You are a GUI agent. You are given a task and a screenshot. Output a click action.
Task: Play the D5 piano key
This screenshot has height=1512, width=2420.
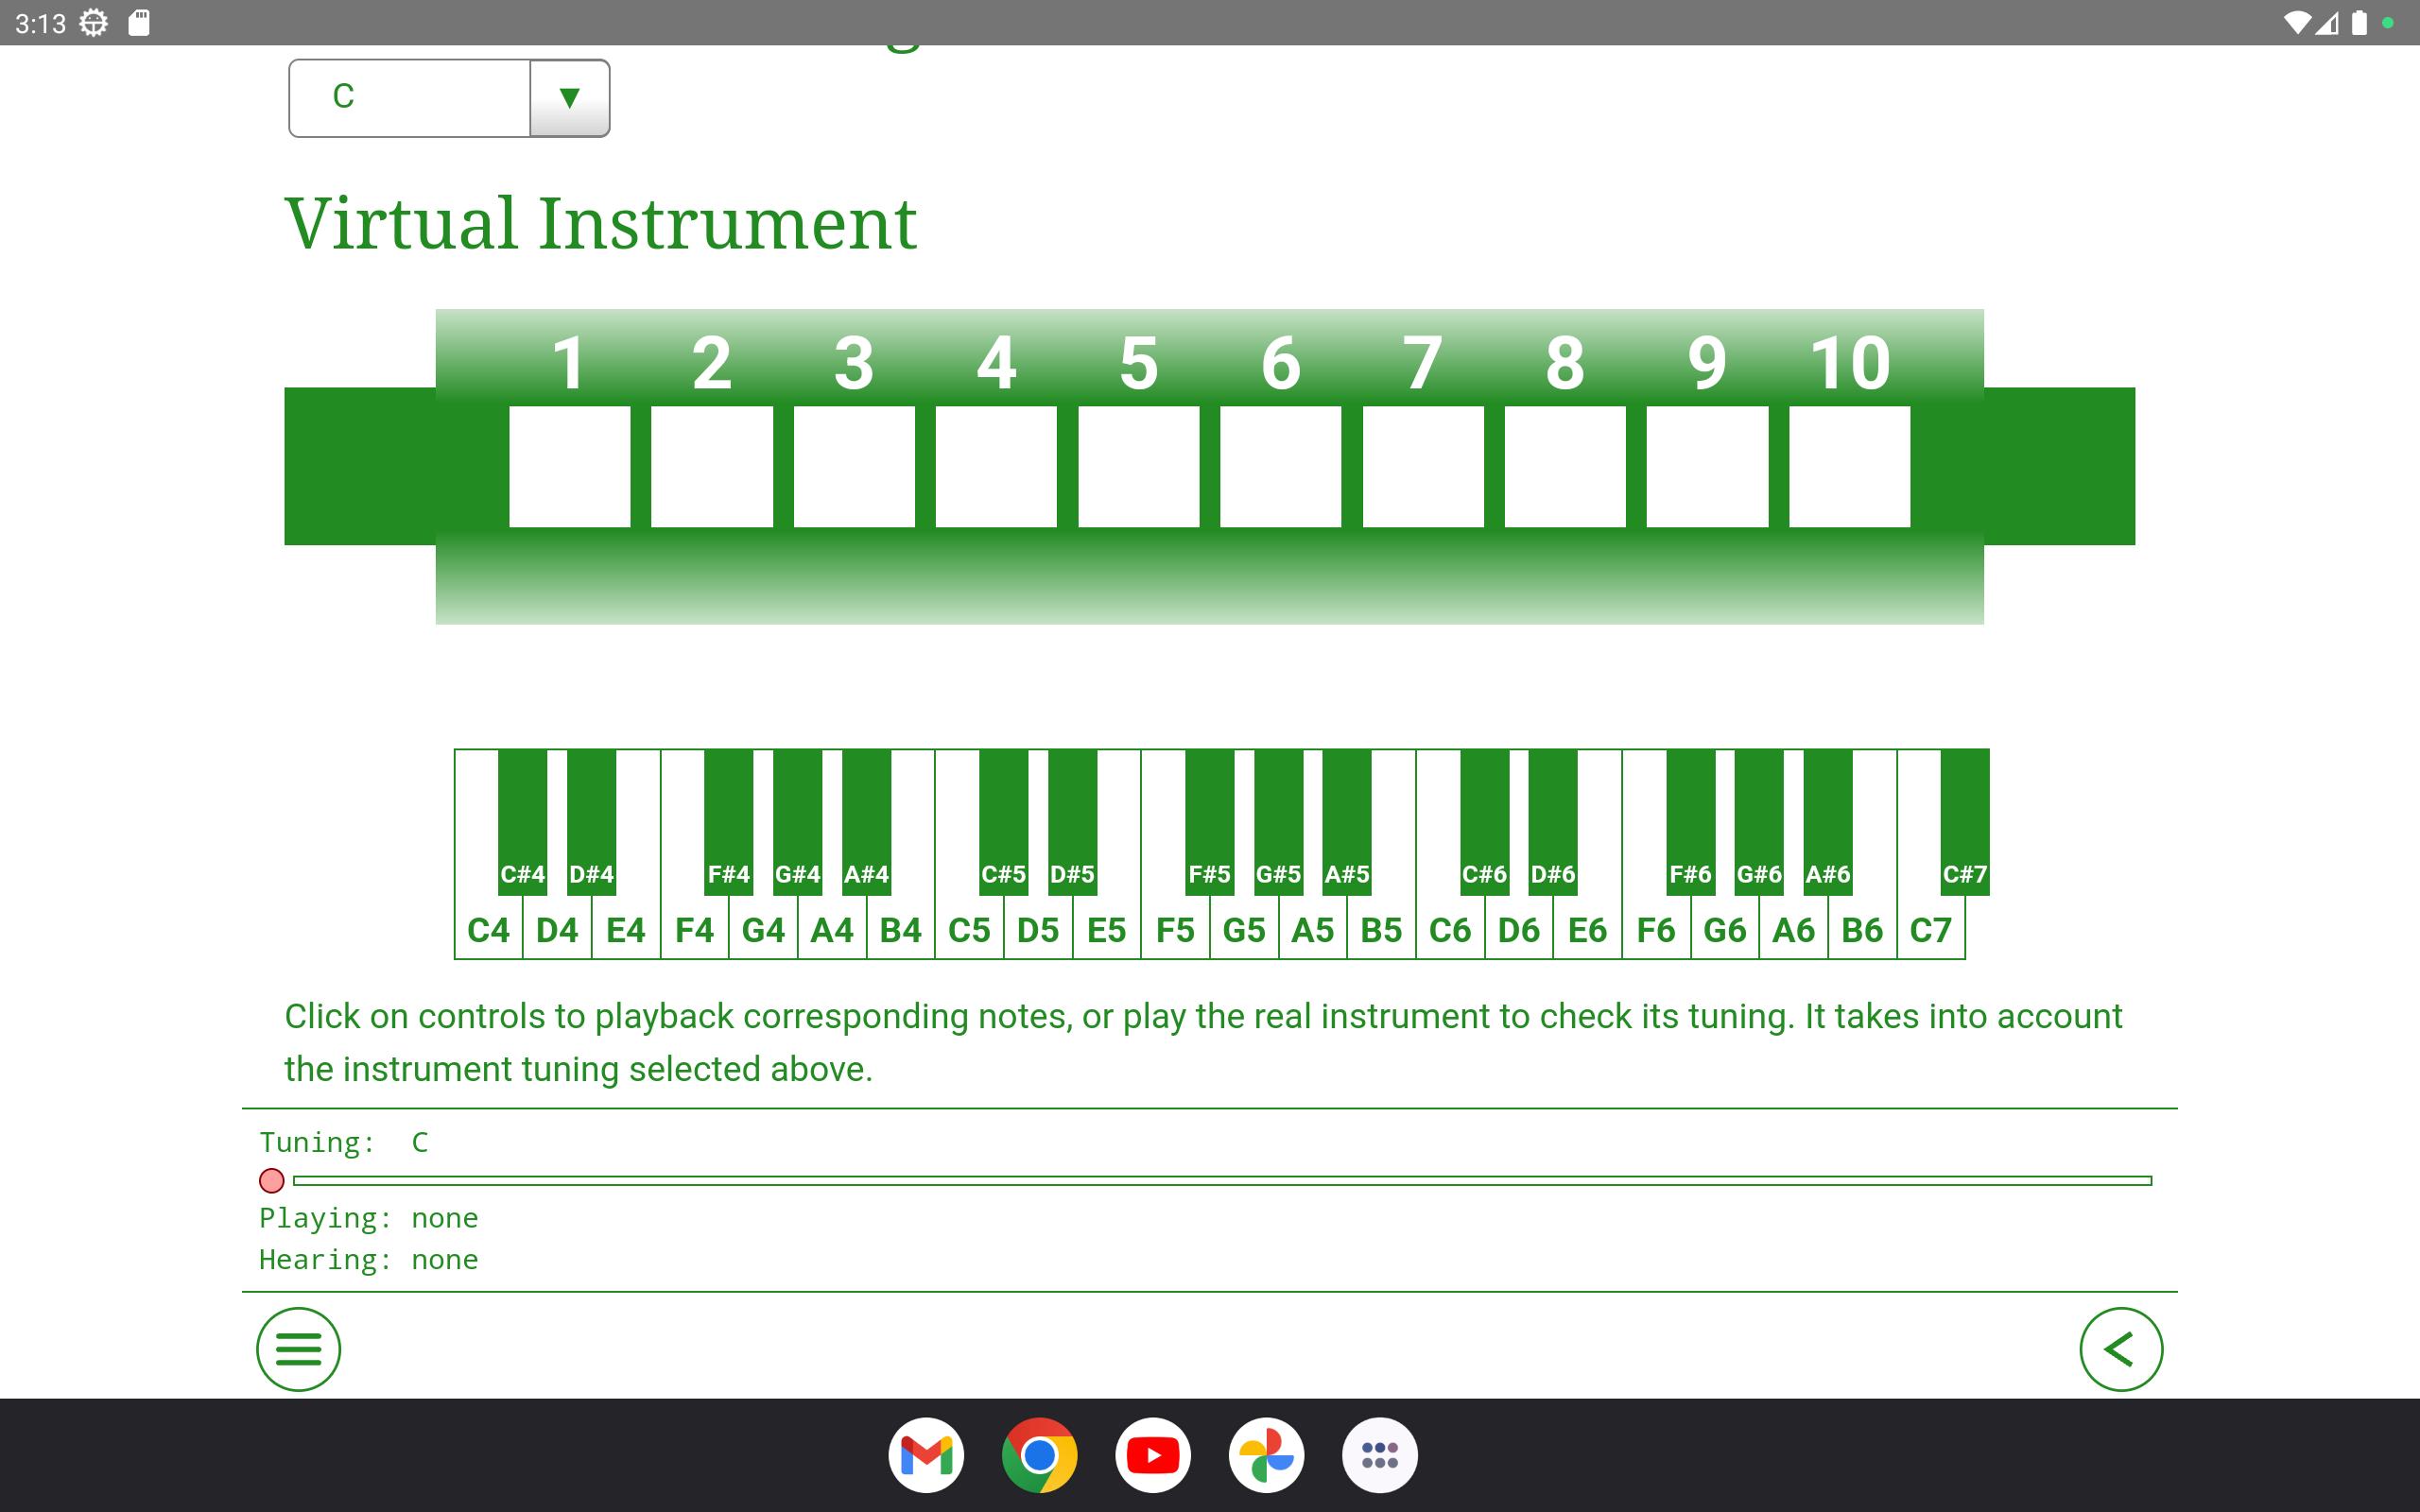coord(1038,930)
